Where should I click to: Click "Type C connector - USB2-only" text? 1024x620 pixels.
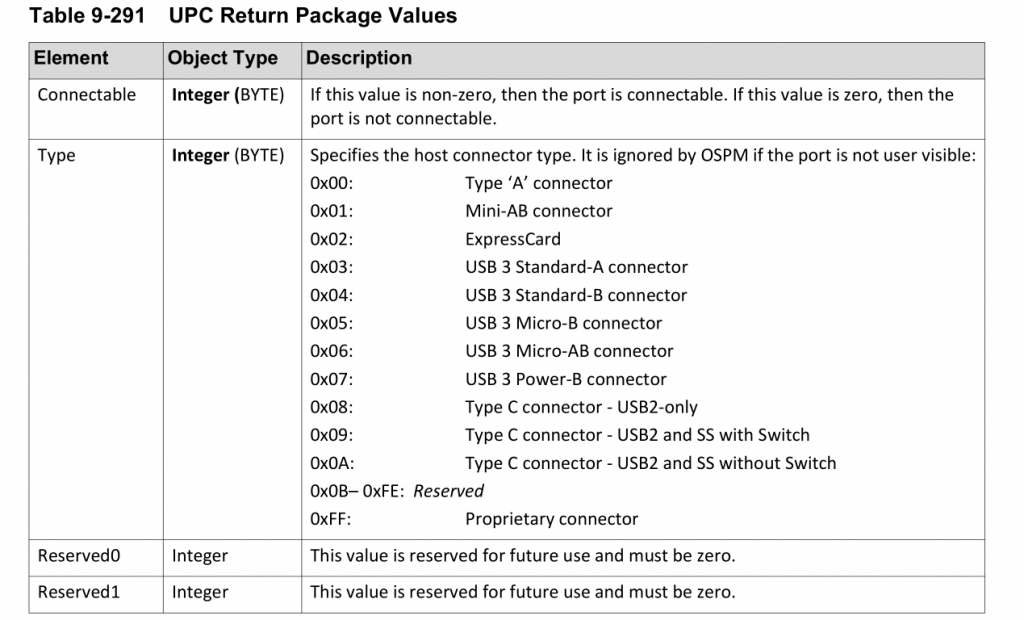click(581, 407)
